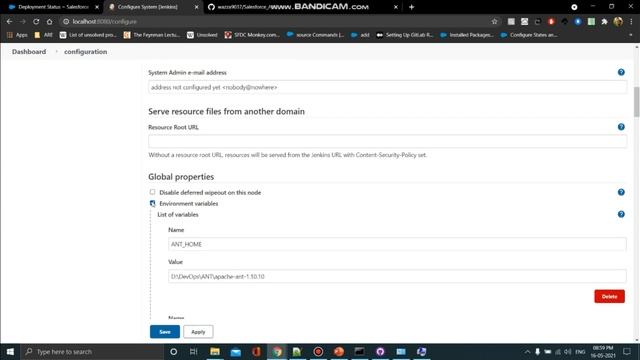Show hidden system tray icons
The width and height of the screenshot is (640, 360).
527,351
